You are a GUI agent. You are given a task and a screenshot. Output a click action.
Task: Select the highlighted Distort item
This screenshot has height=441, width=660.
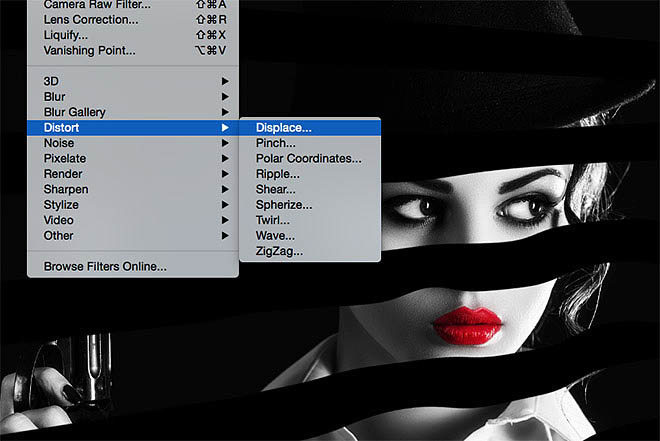[133, 128]
